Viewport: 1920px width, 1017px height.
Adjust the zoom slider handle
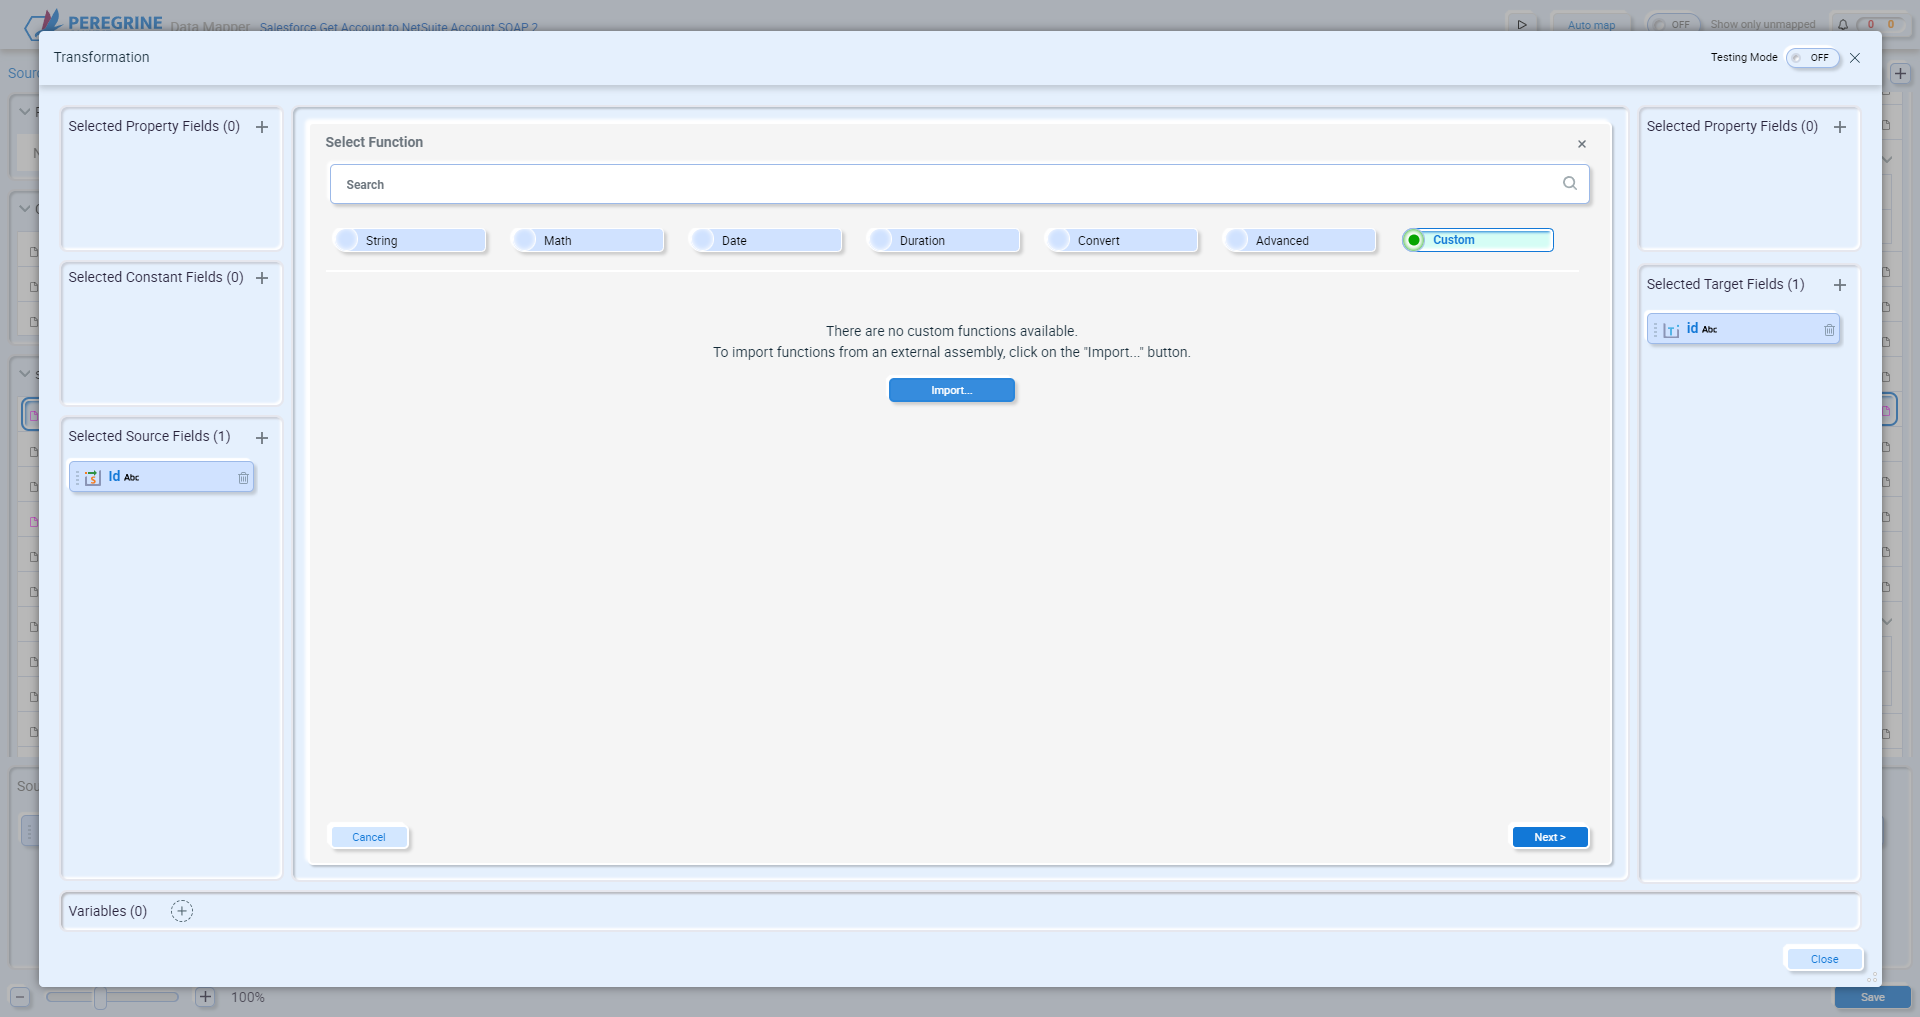point(100,997)
